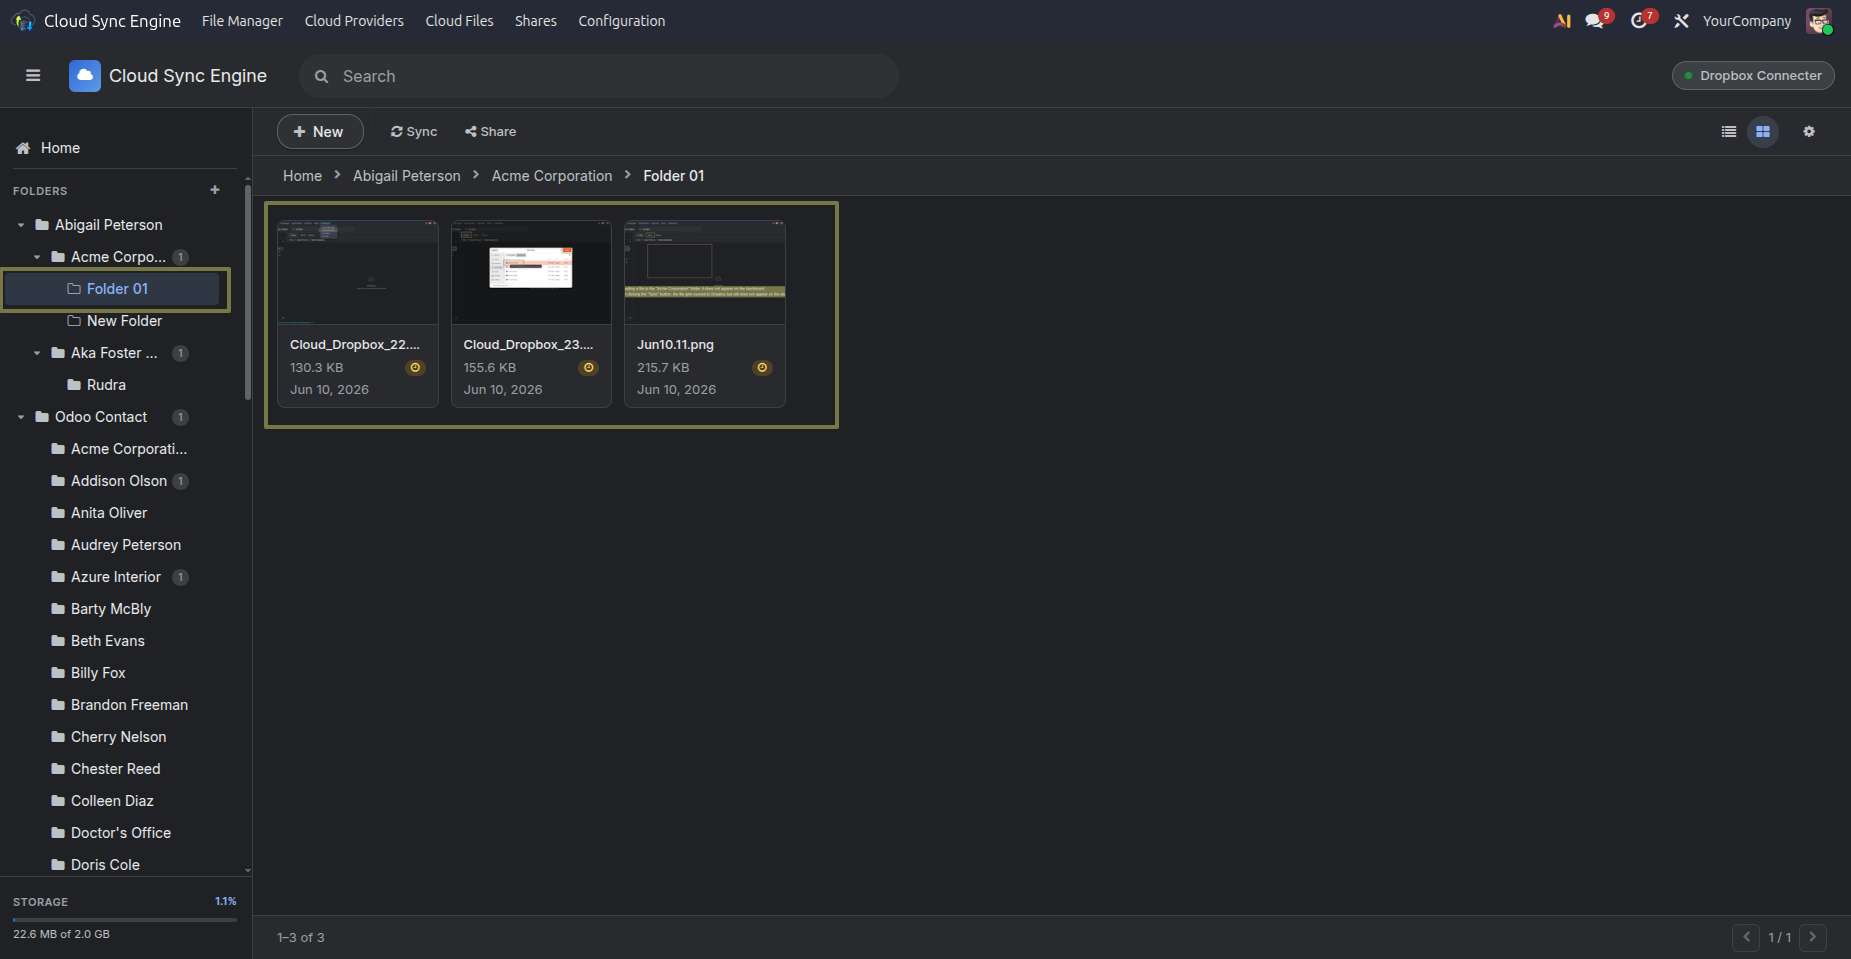This screenshot has height=959, width=1851.
Task: Open the Cloud Providers menu
Action: click(354, 21)
